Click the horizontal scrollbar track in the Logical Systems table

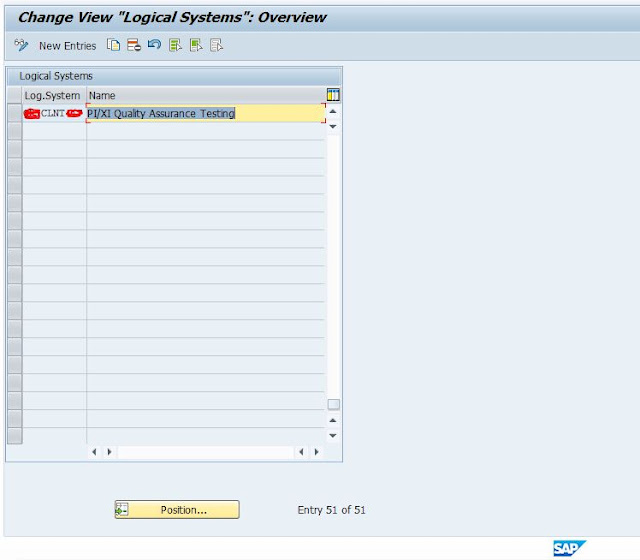point(205,452)
